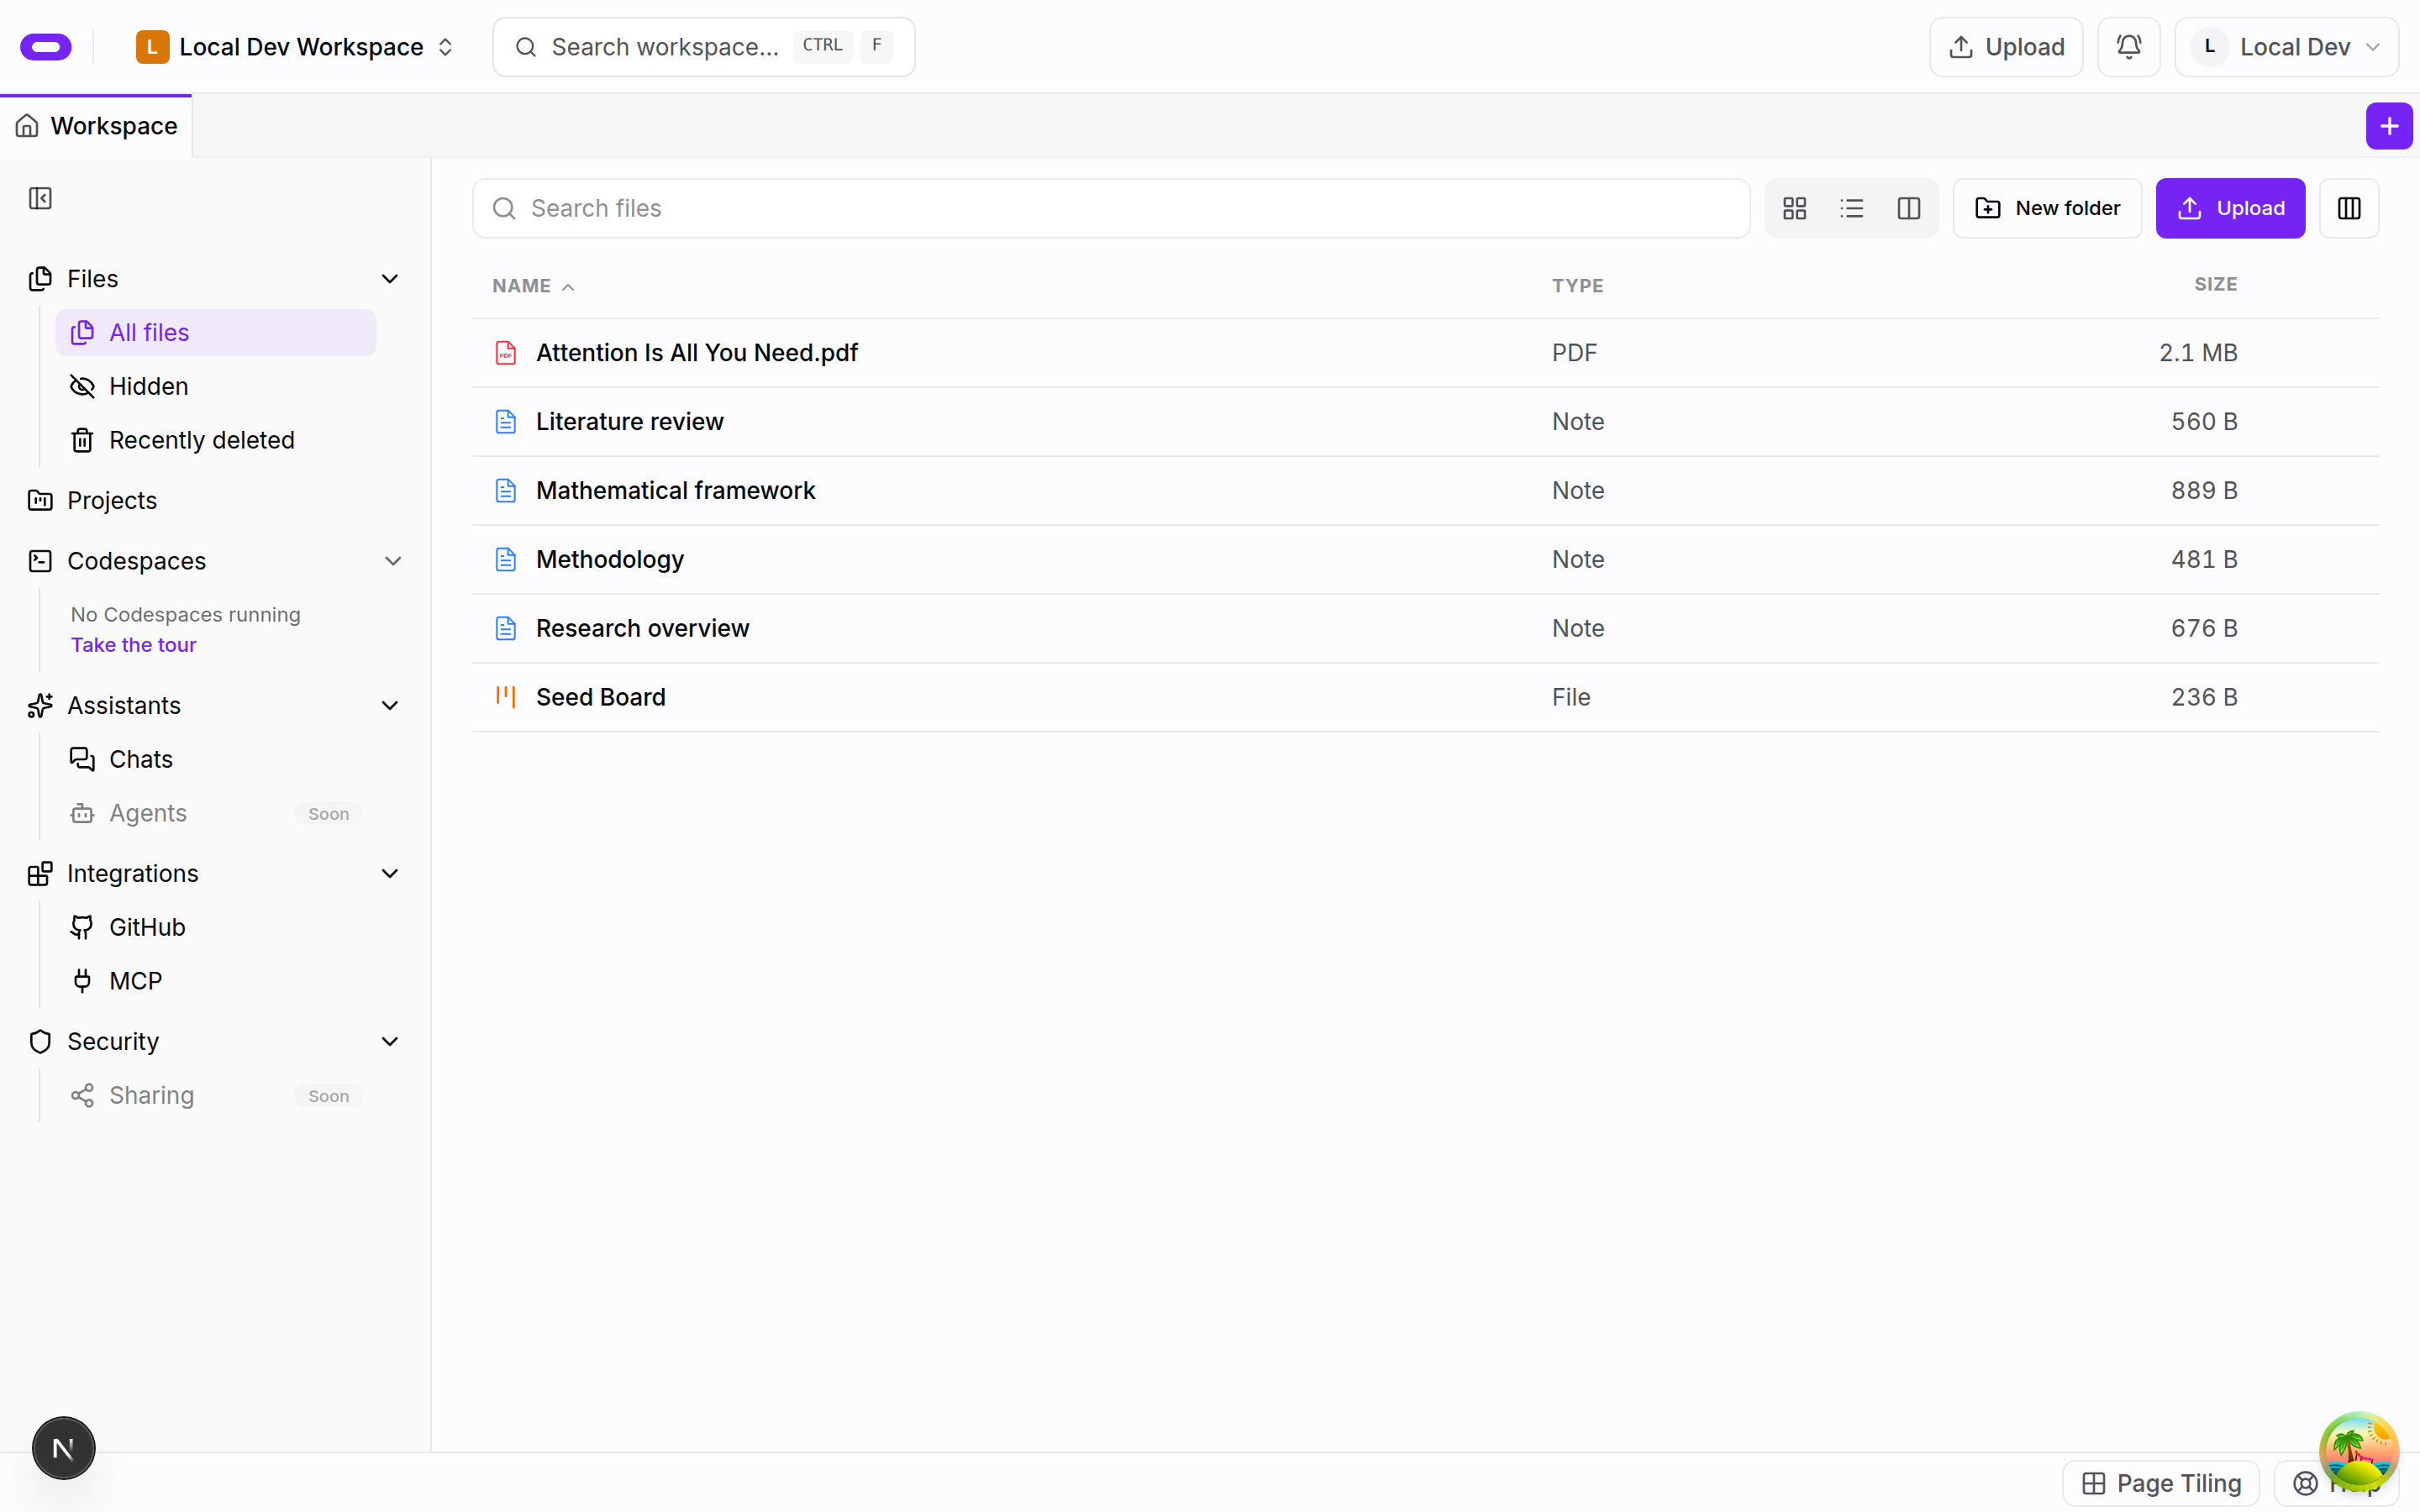
Task: Collapse the Security section chevron
Action: (390, 1042)
